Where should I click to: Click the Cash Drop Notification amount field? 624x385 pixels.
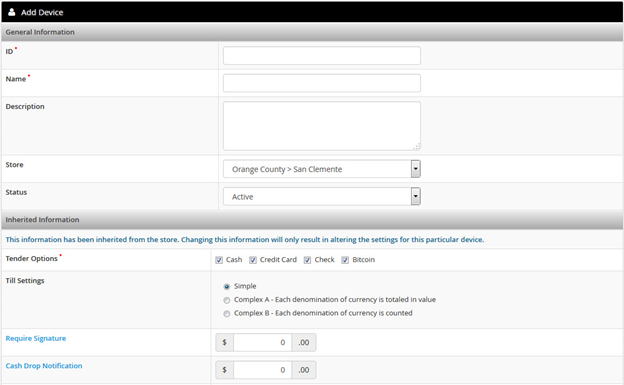point(263,370)
